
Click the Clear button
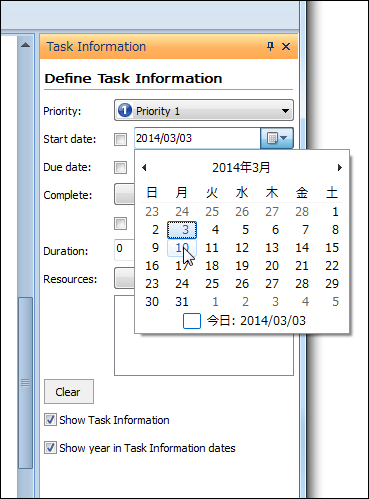pyautogui.click(x=69, y=392)
